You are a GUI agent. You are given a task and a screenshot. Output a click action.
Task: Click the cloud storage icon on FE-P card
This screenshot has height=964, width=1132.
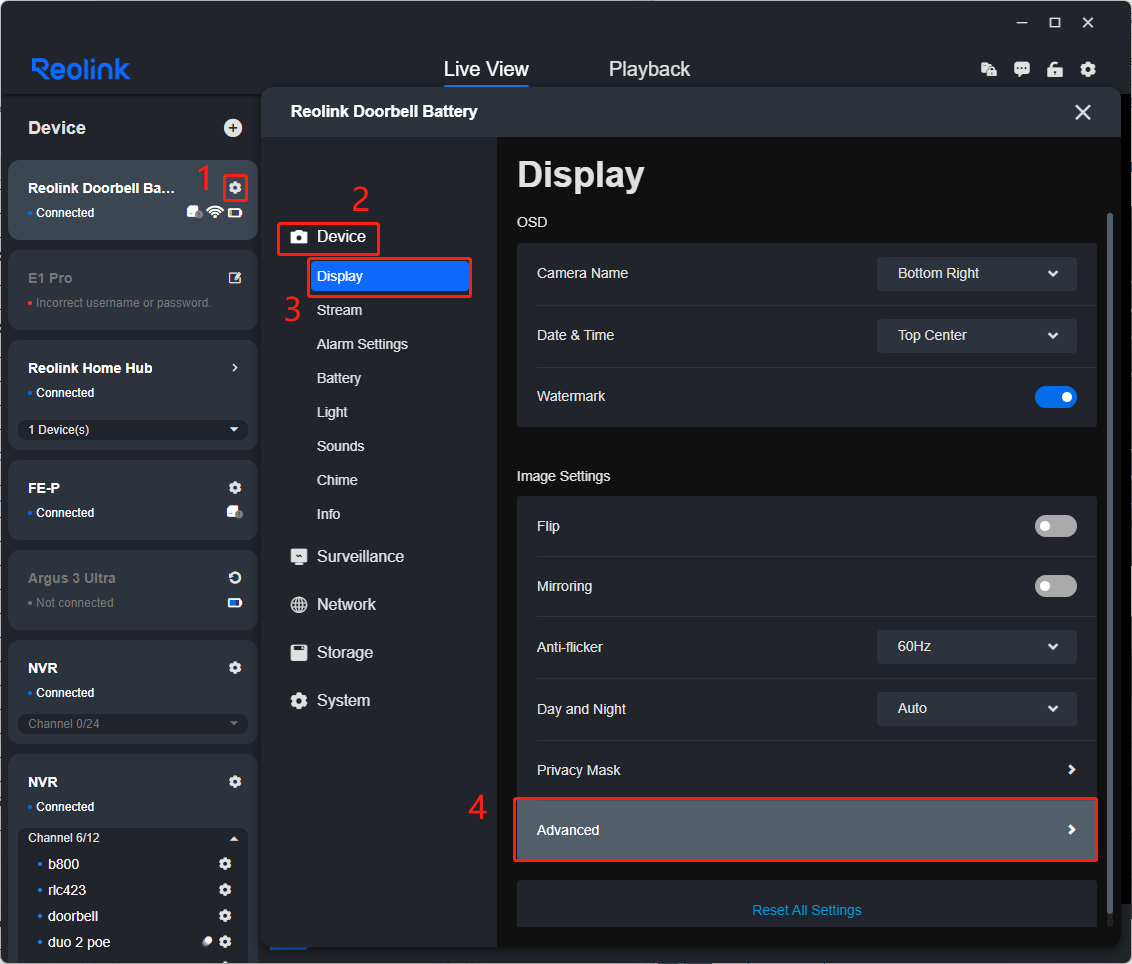[x=235, y=512]
